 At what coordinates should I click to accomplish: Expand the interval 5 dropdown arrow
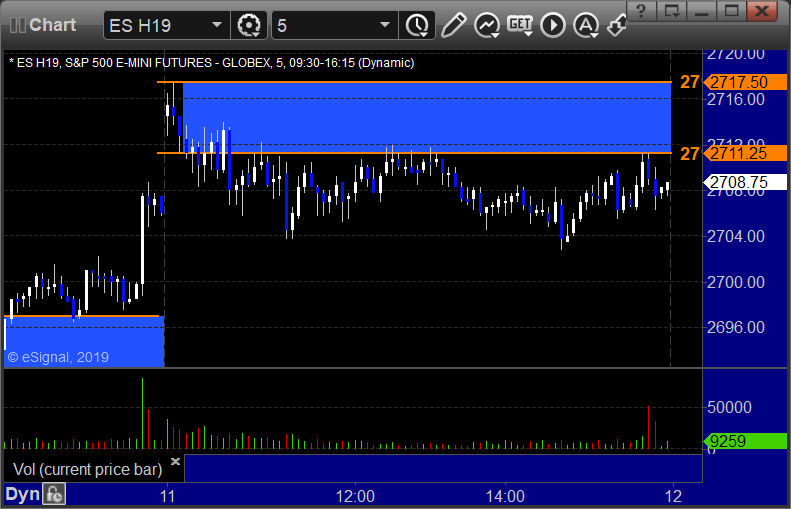[385, 25]
